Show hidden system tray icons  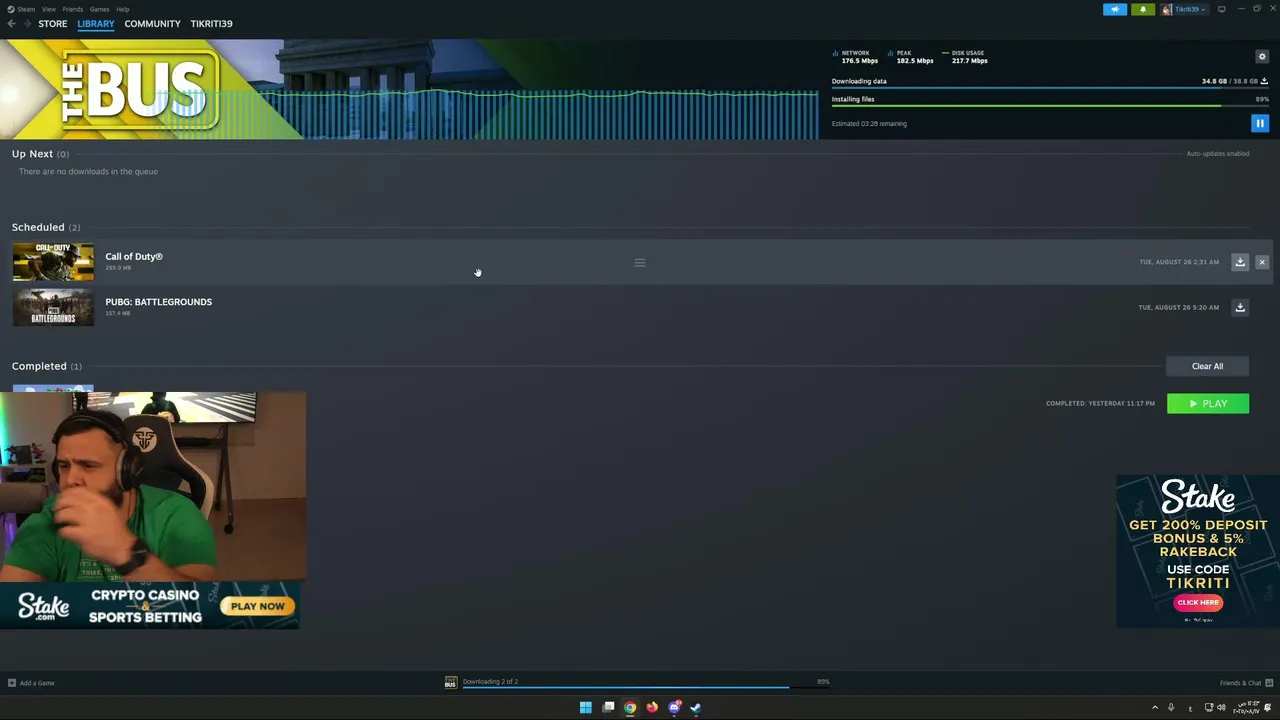click(x=1155, y=707)
